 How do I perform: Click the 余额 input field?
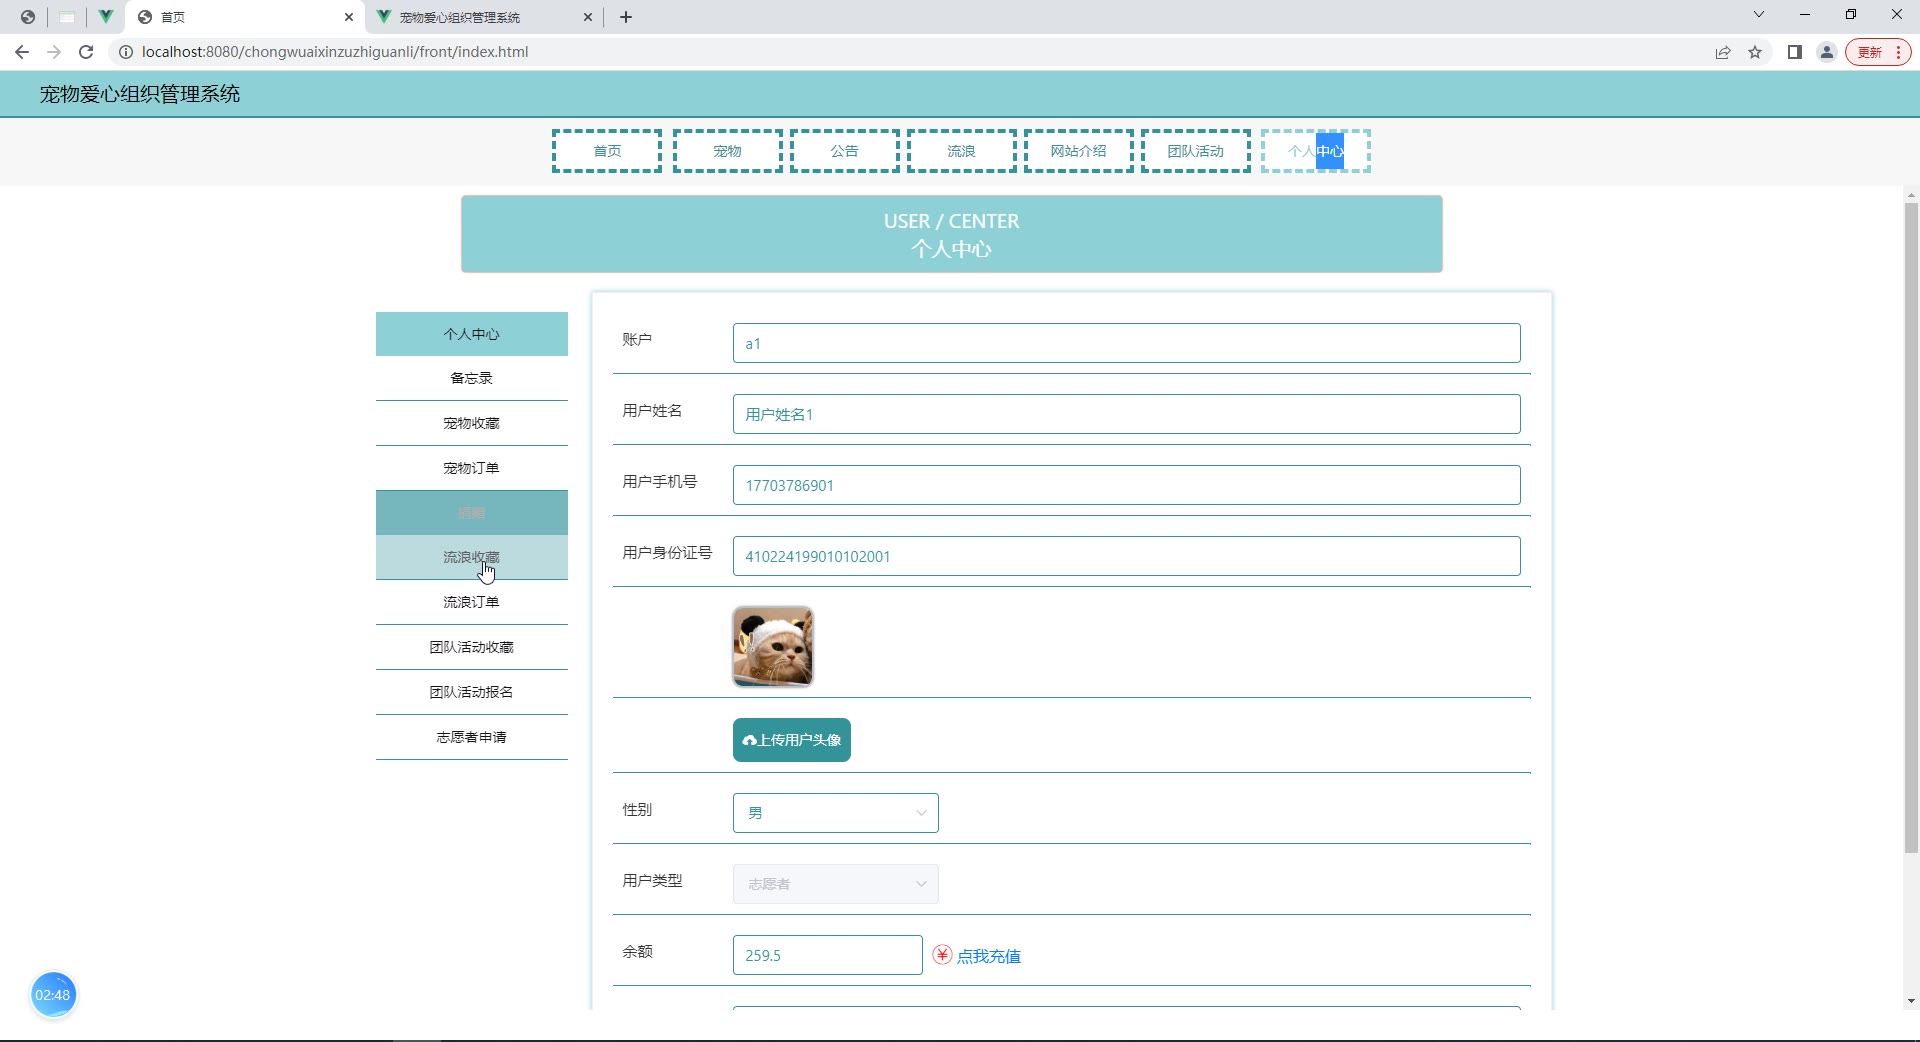coord(828,955)
